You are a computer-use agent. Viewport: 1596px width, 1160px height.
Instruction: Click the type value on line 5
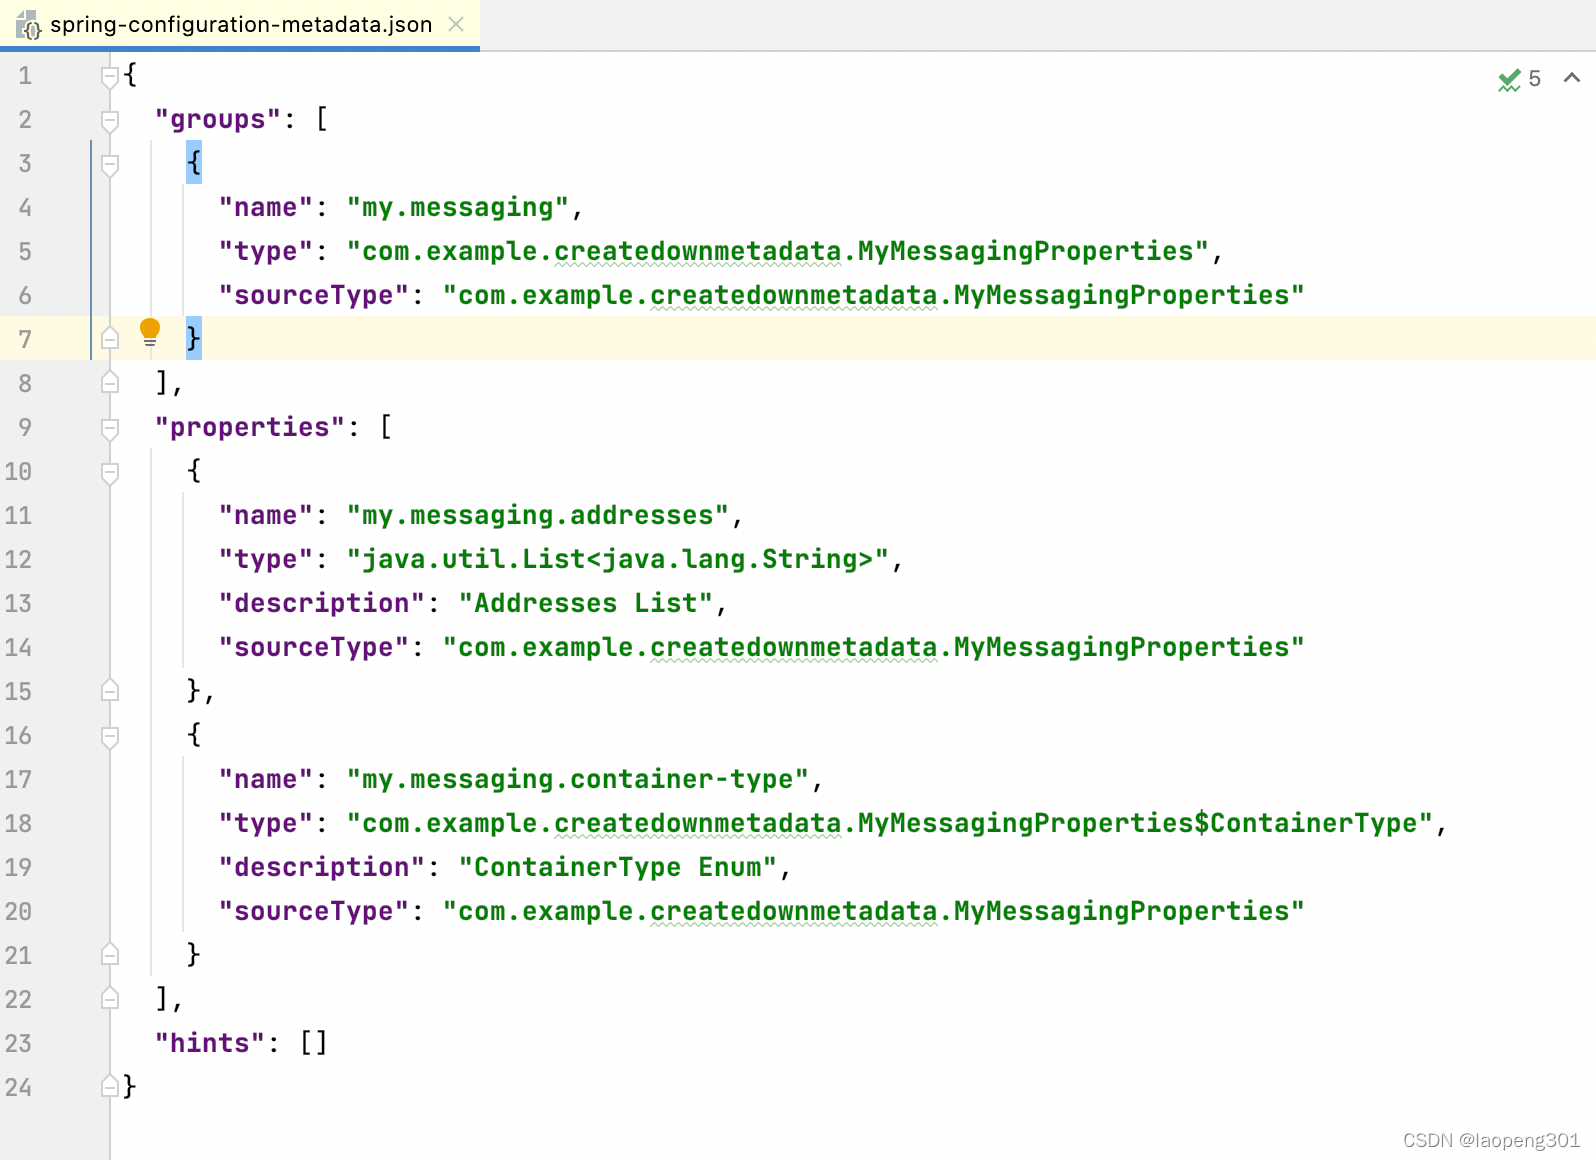tap(778, 252)
